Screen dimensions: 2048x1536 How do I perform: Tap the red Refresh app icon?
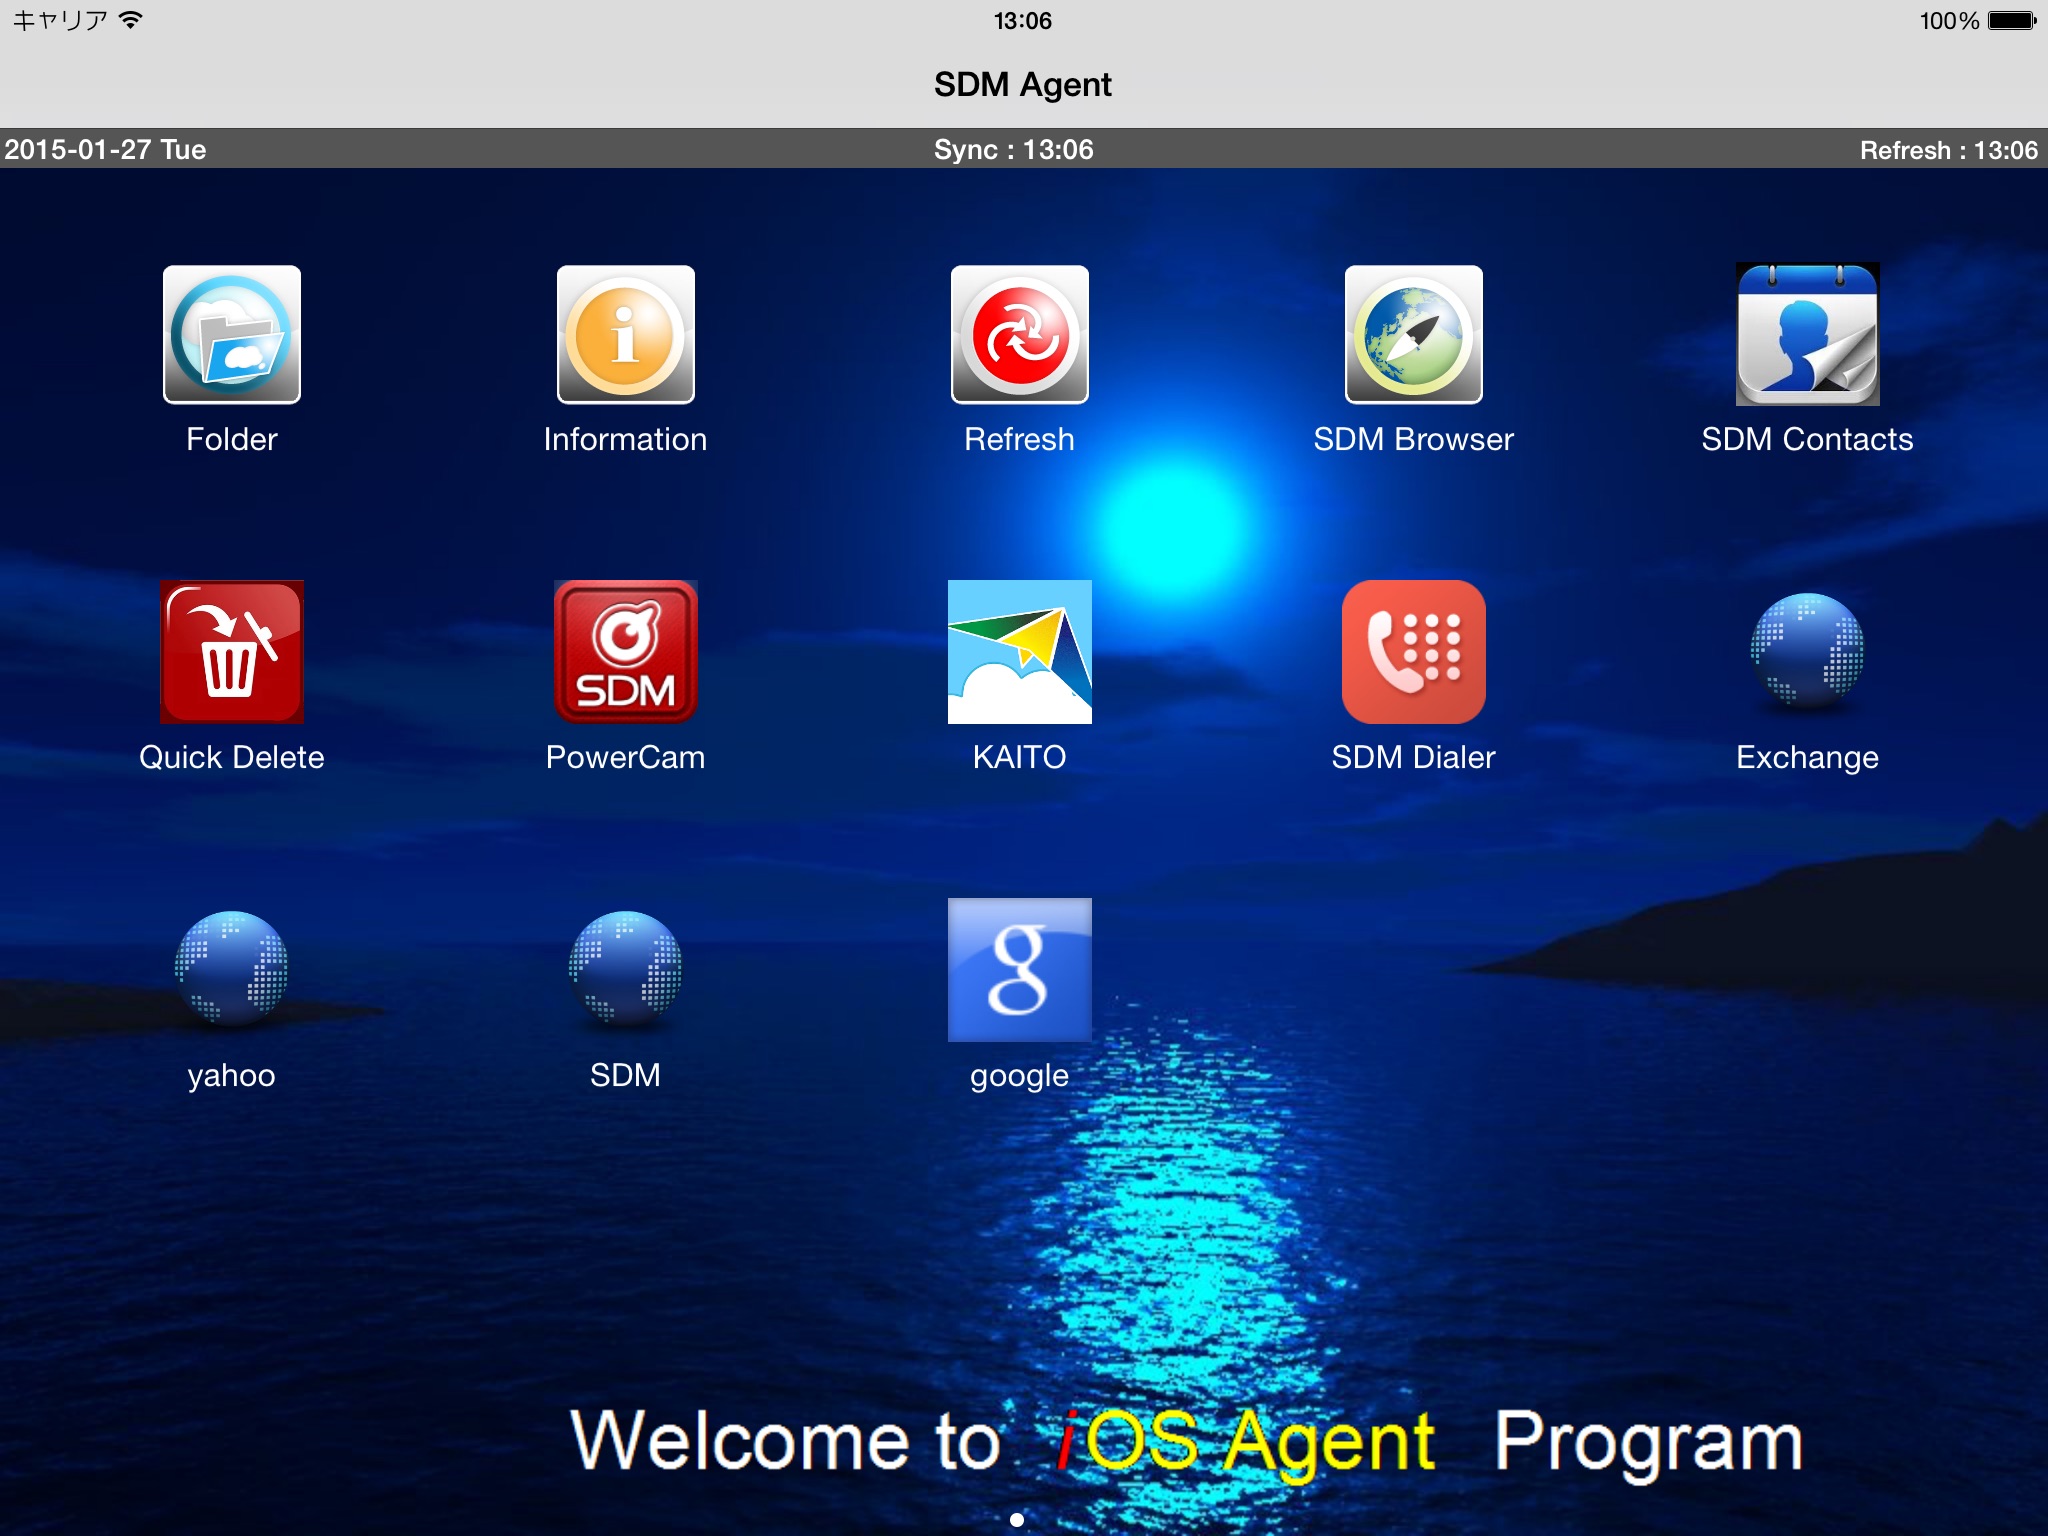pos(1020,335)
